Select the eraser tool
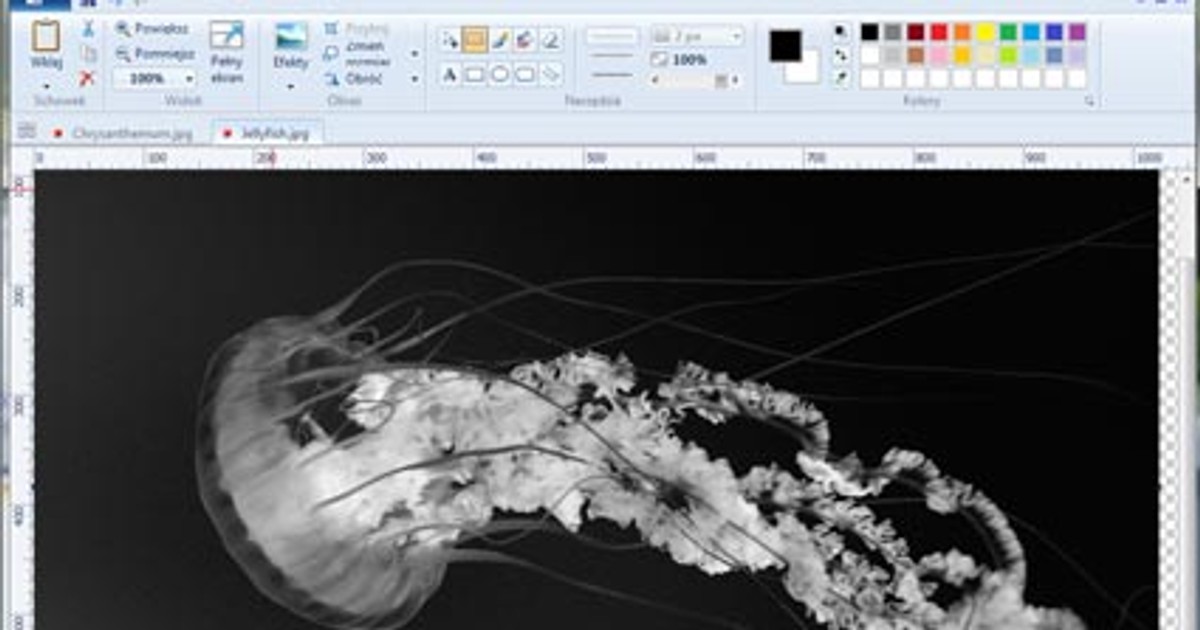The width and height of the screenshot is (1200, 630). (x=551, y=41)
